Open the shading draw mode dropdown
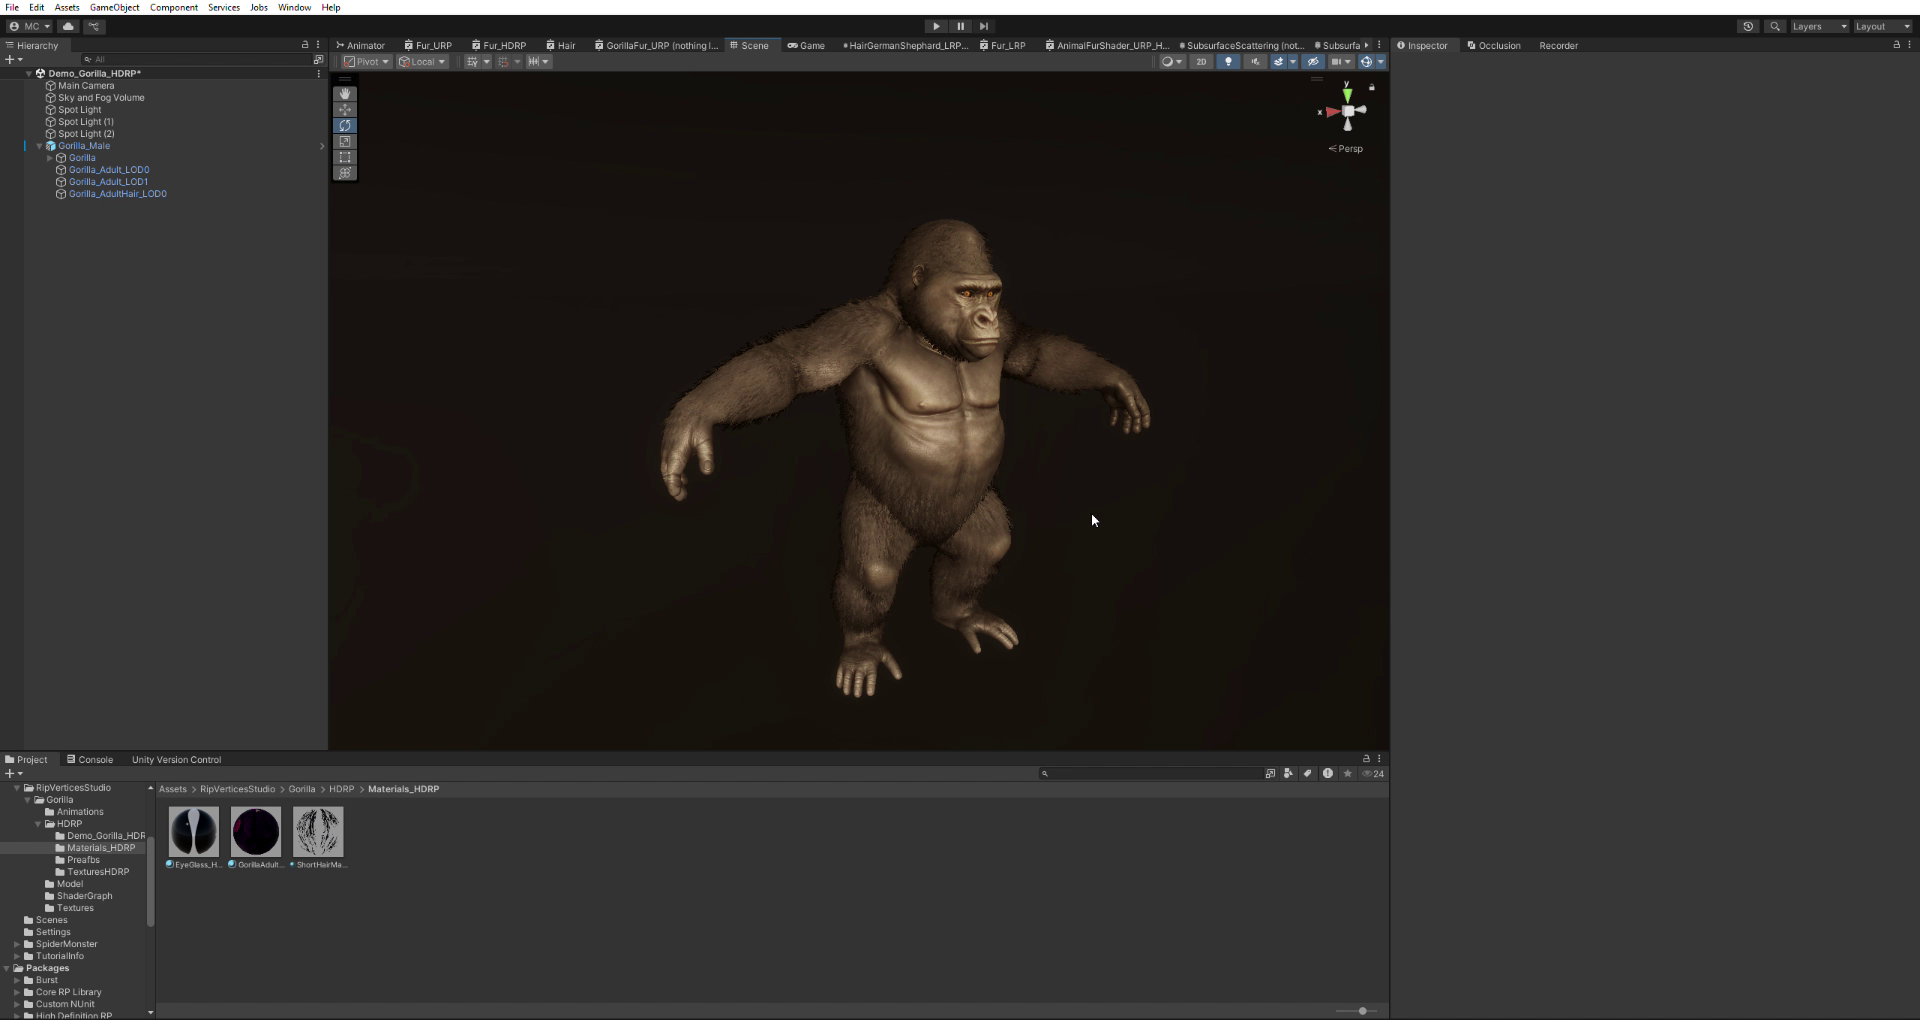The image size is (1920, 1020). coord(1171,62)
